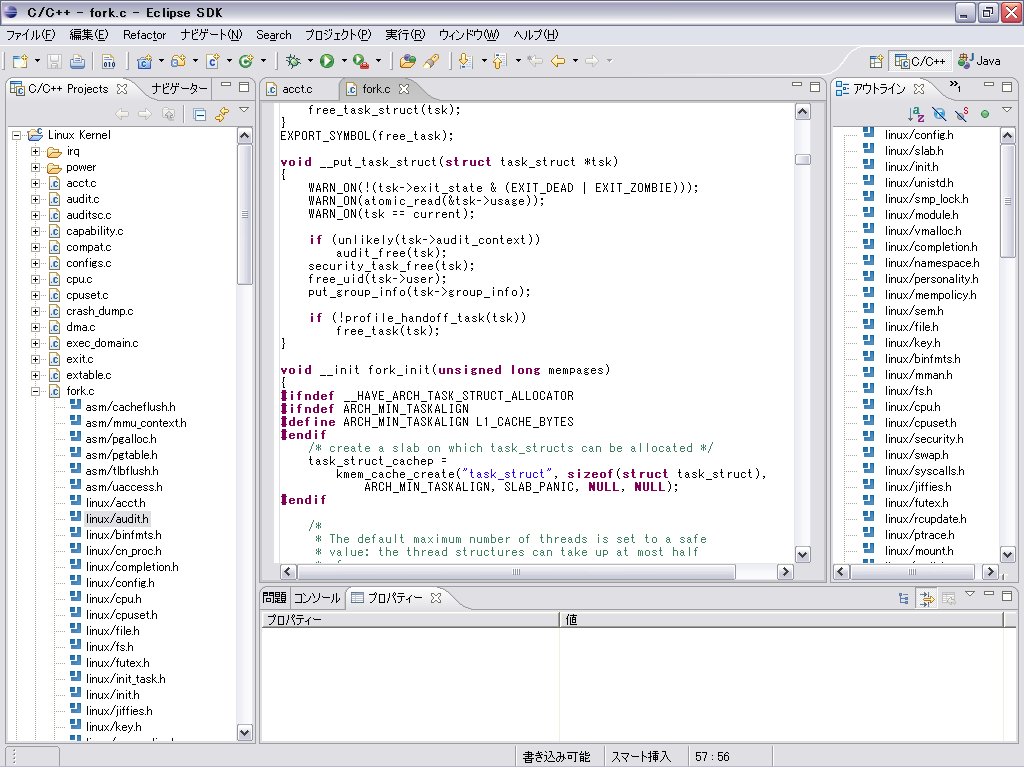Viewport: 1024px width, 768px height.
Task: Click the editor's horizontal scrollbar thumb
Action: (516, 572)
